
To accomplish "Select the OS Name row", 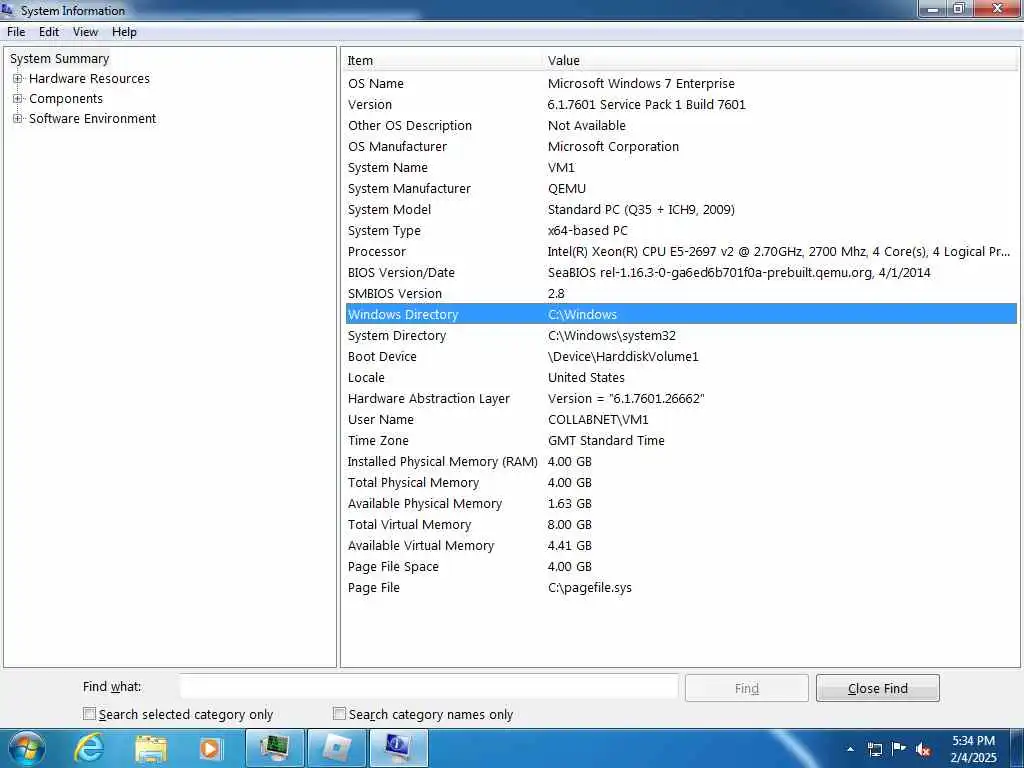I will click(x=681, y=84).
